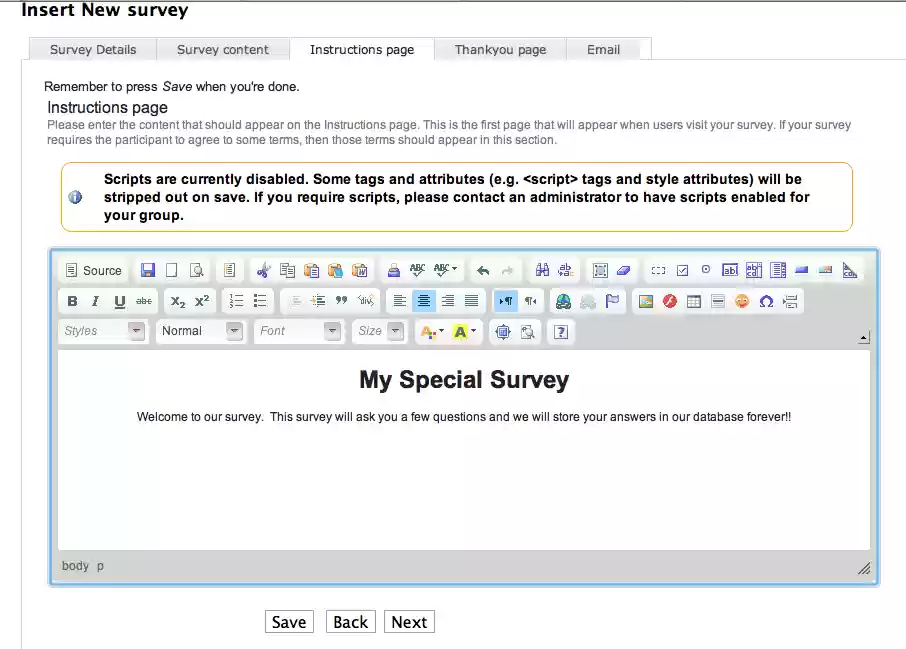Switch to the Thankyou page tab
This screenshot has width=906, height=649.
[500, 49]
